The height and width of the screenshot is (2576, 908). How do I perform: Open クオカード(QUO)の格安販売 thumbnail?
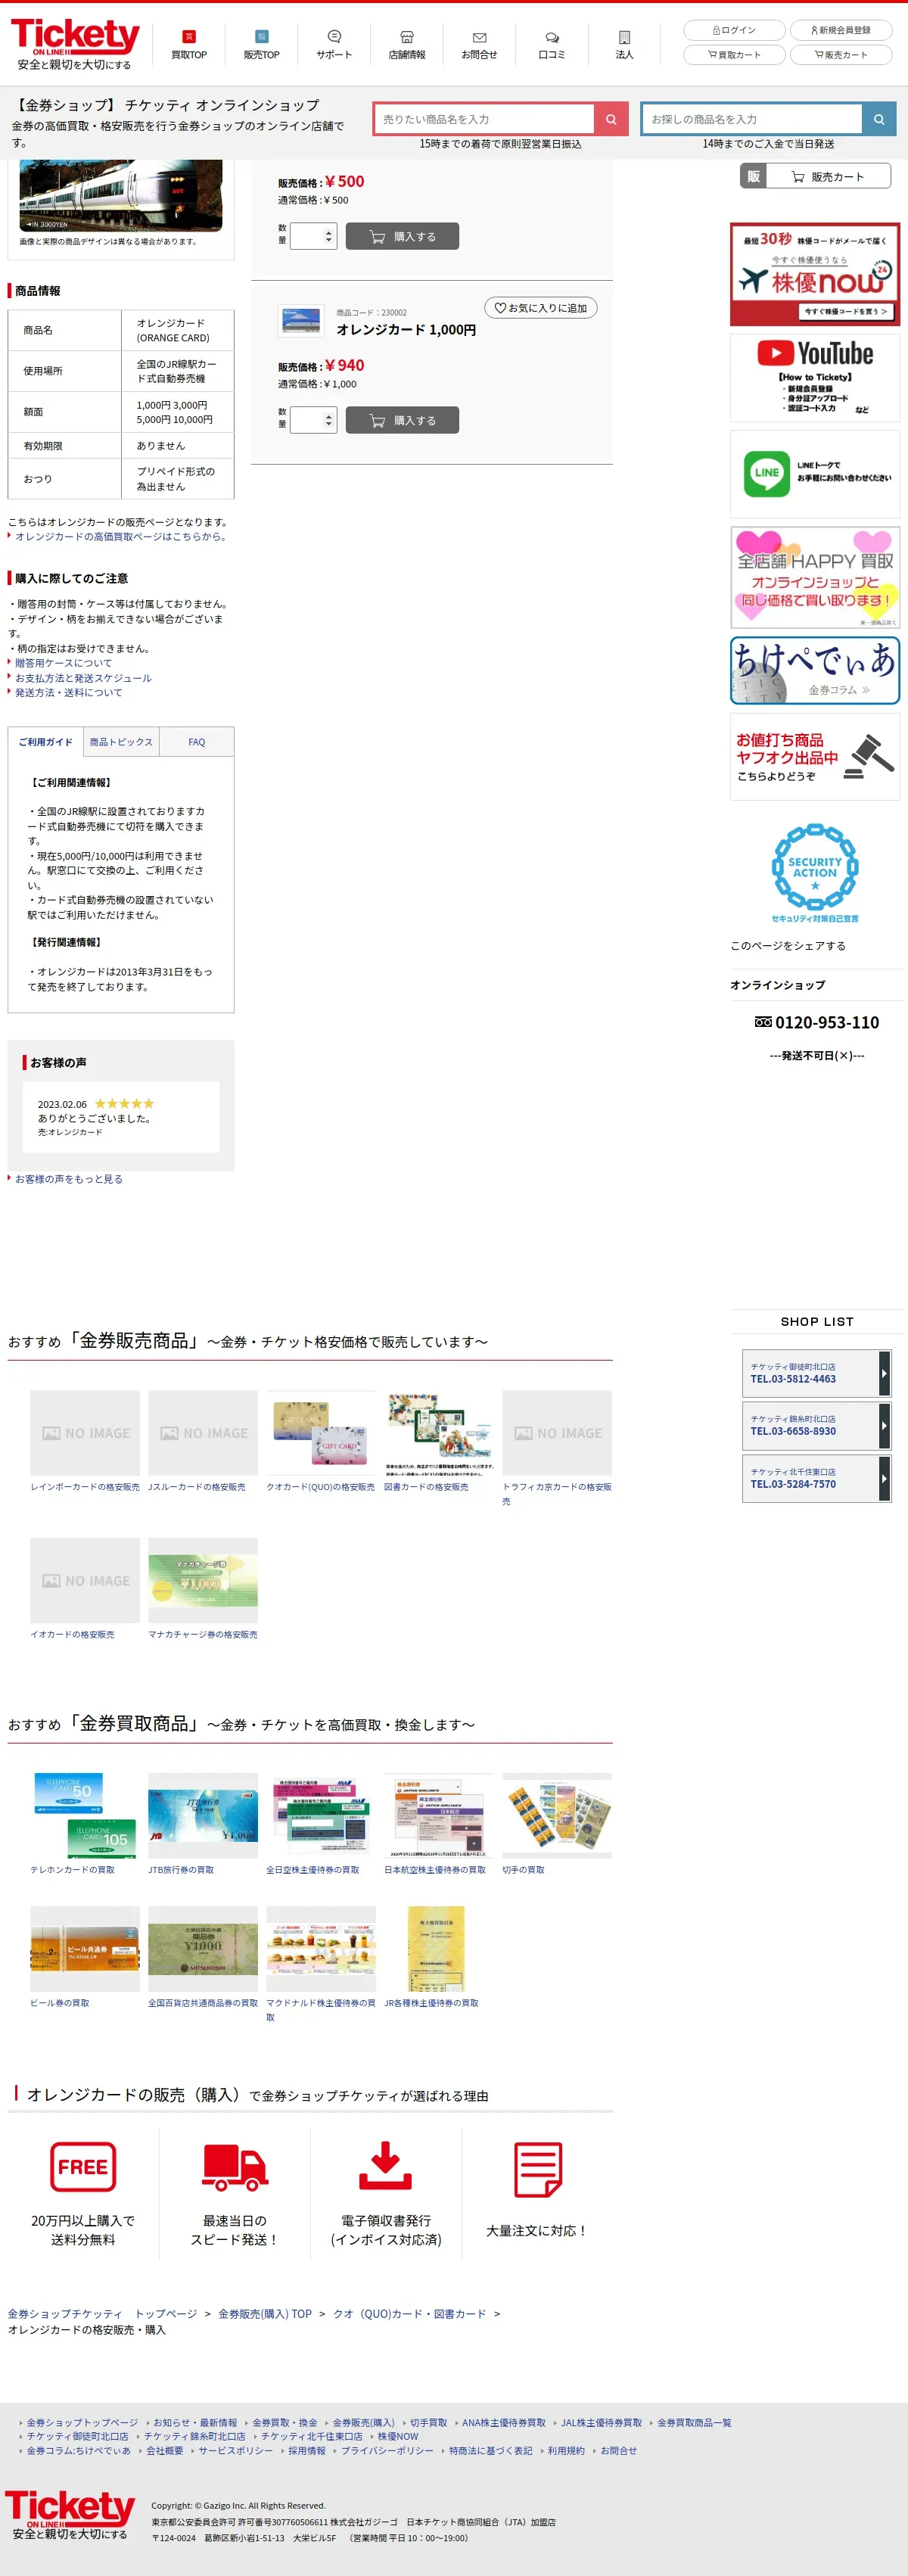321,1433
